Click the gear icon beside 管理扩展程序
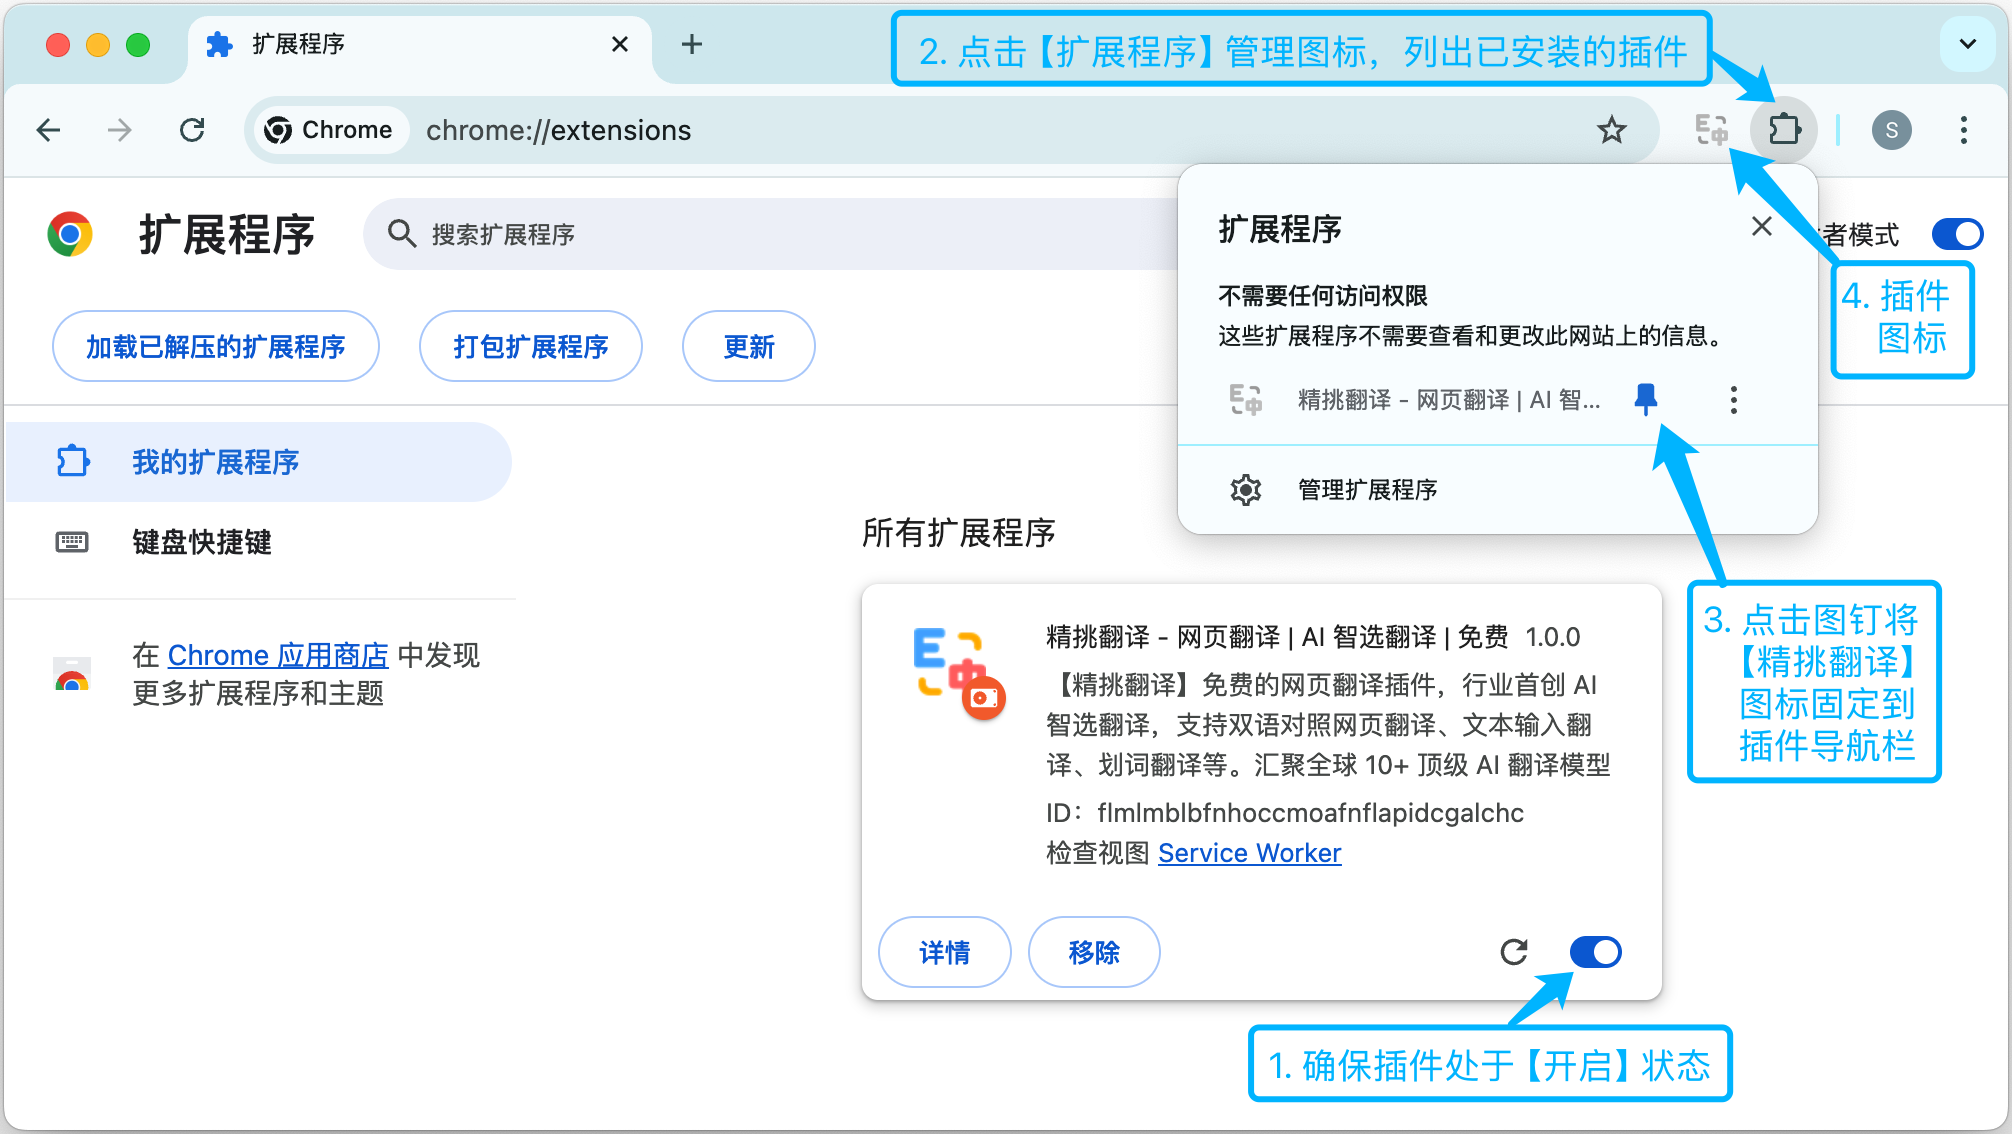Image resolution: width=2012 pixels, height=1134 pixels. click(x=1246, y=490)
